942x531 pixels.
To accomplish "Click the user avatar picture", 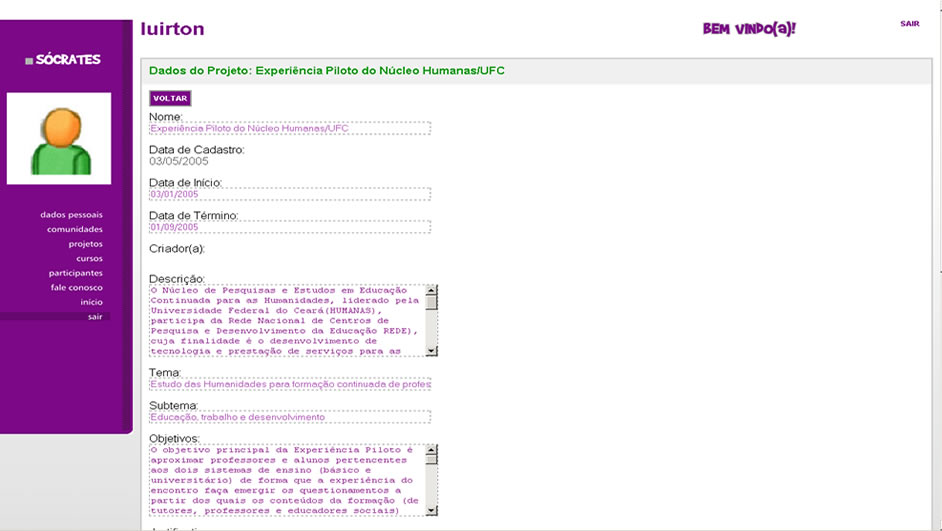I will coord(59,139).
